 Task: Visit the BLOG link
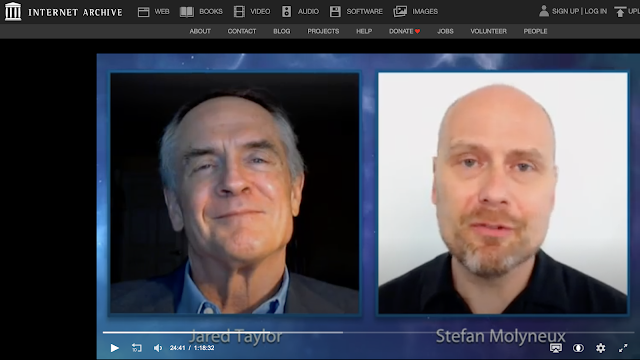282,31
